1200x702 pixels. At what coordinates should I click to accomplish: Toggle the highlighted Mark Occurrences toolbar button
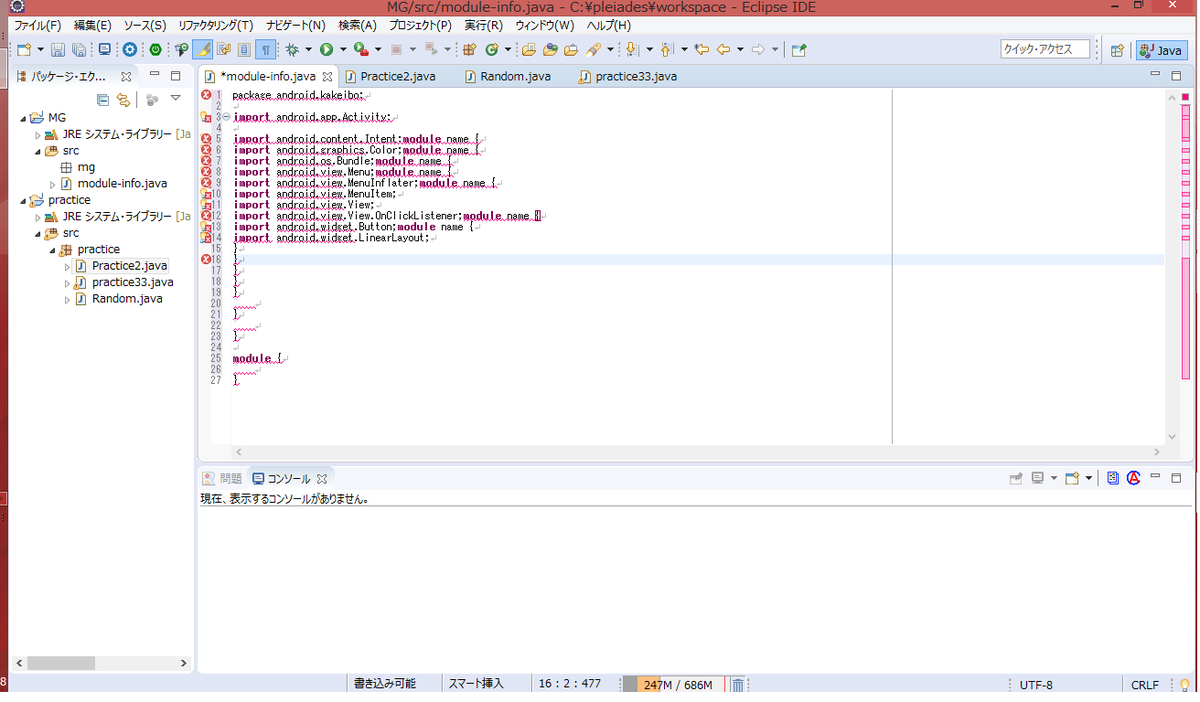[203, 49]
